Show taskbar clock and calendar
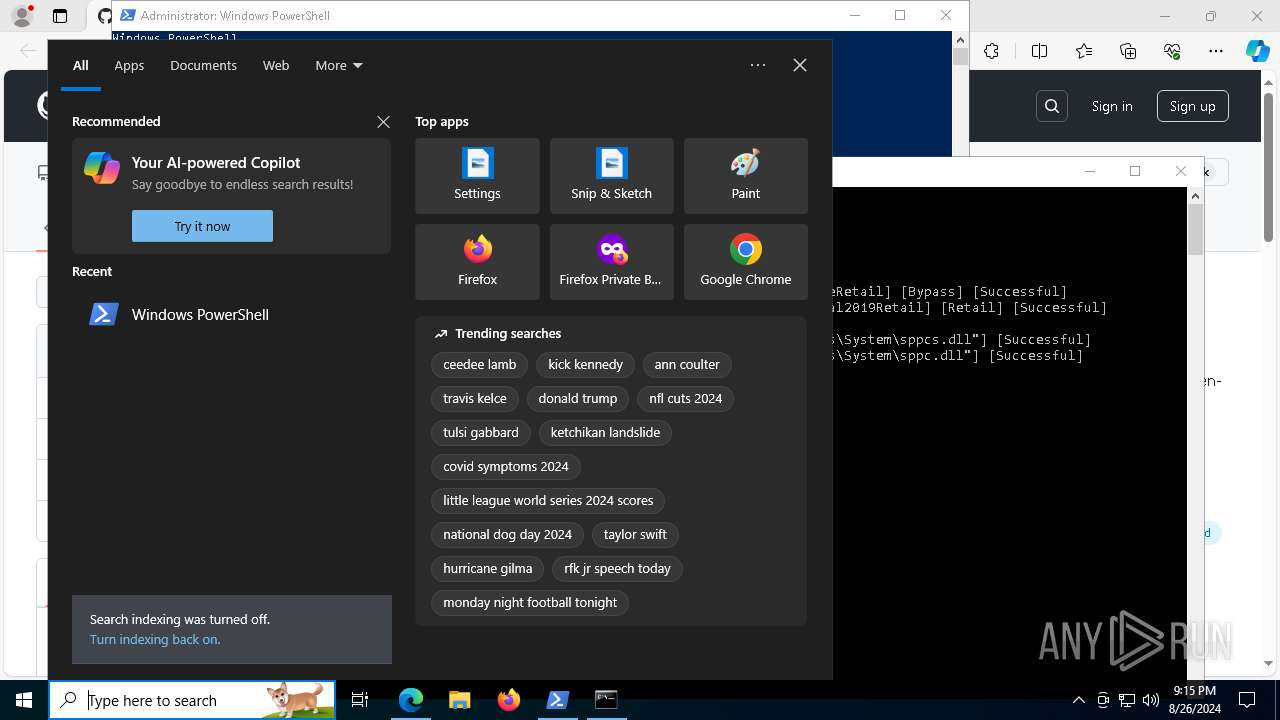The width and height of the screenshot is (1280, 720). [x=1194, y=700]
